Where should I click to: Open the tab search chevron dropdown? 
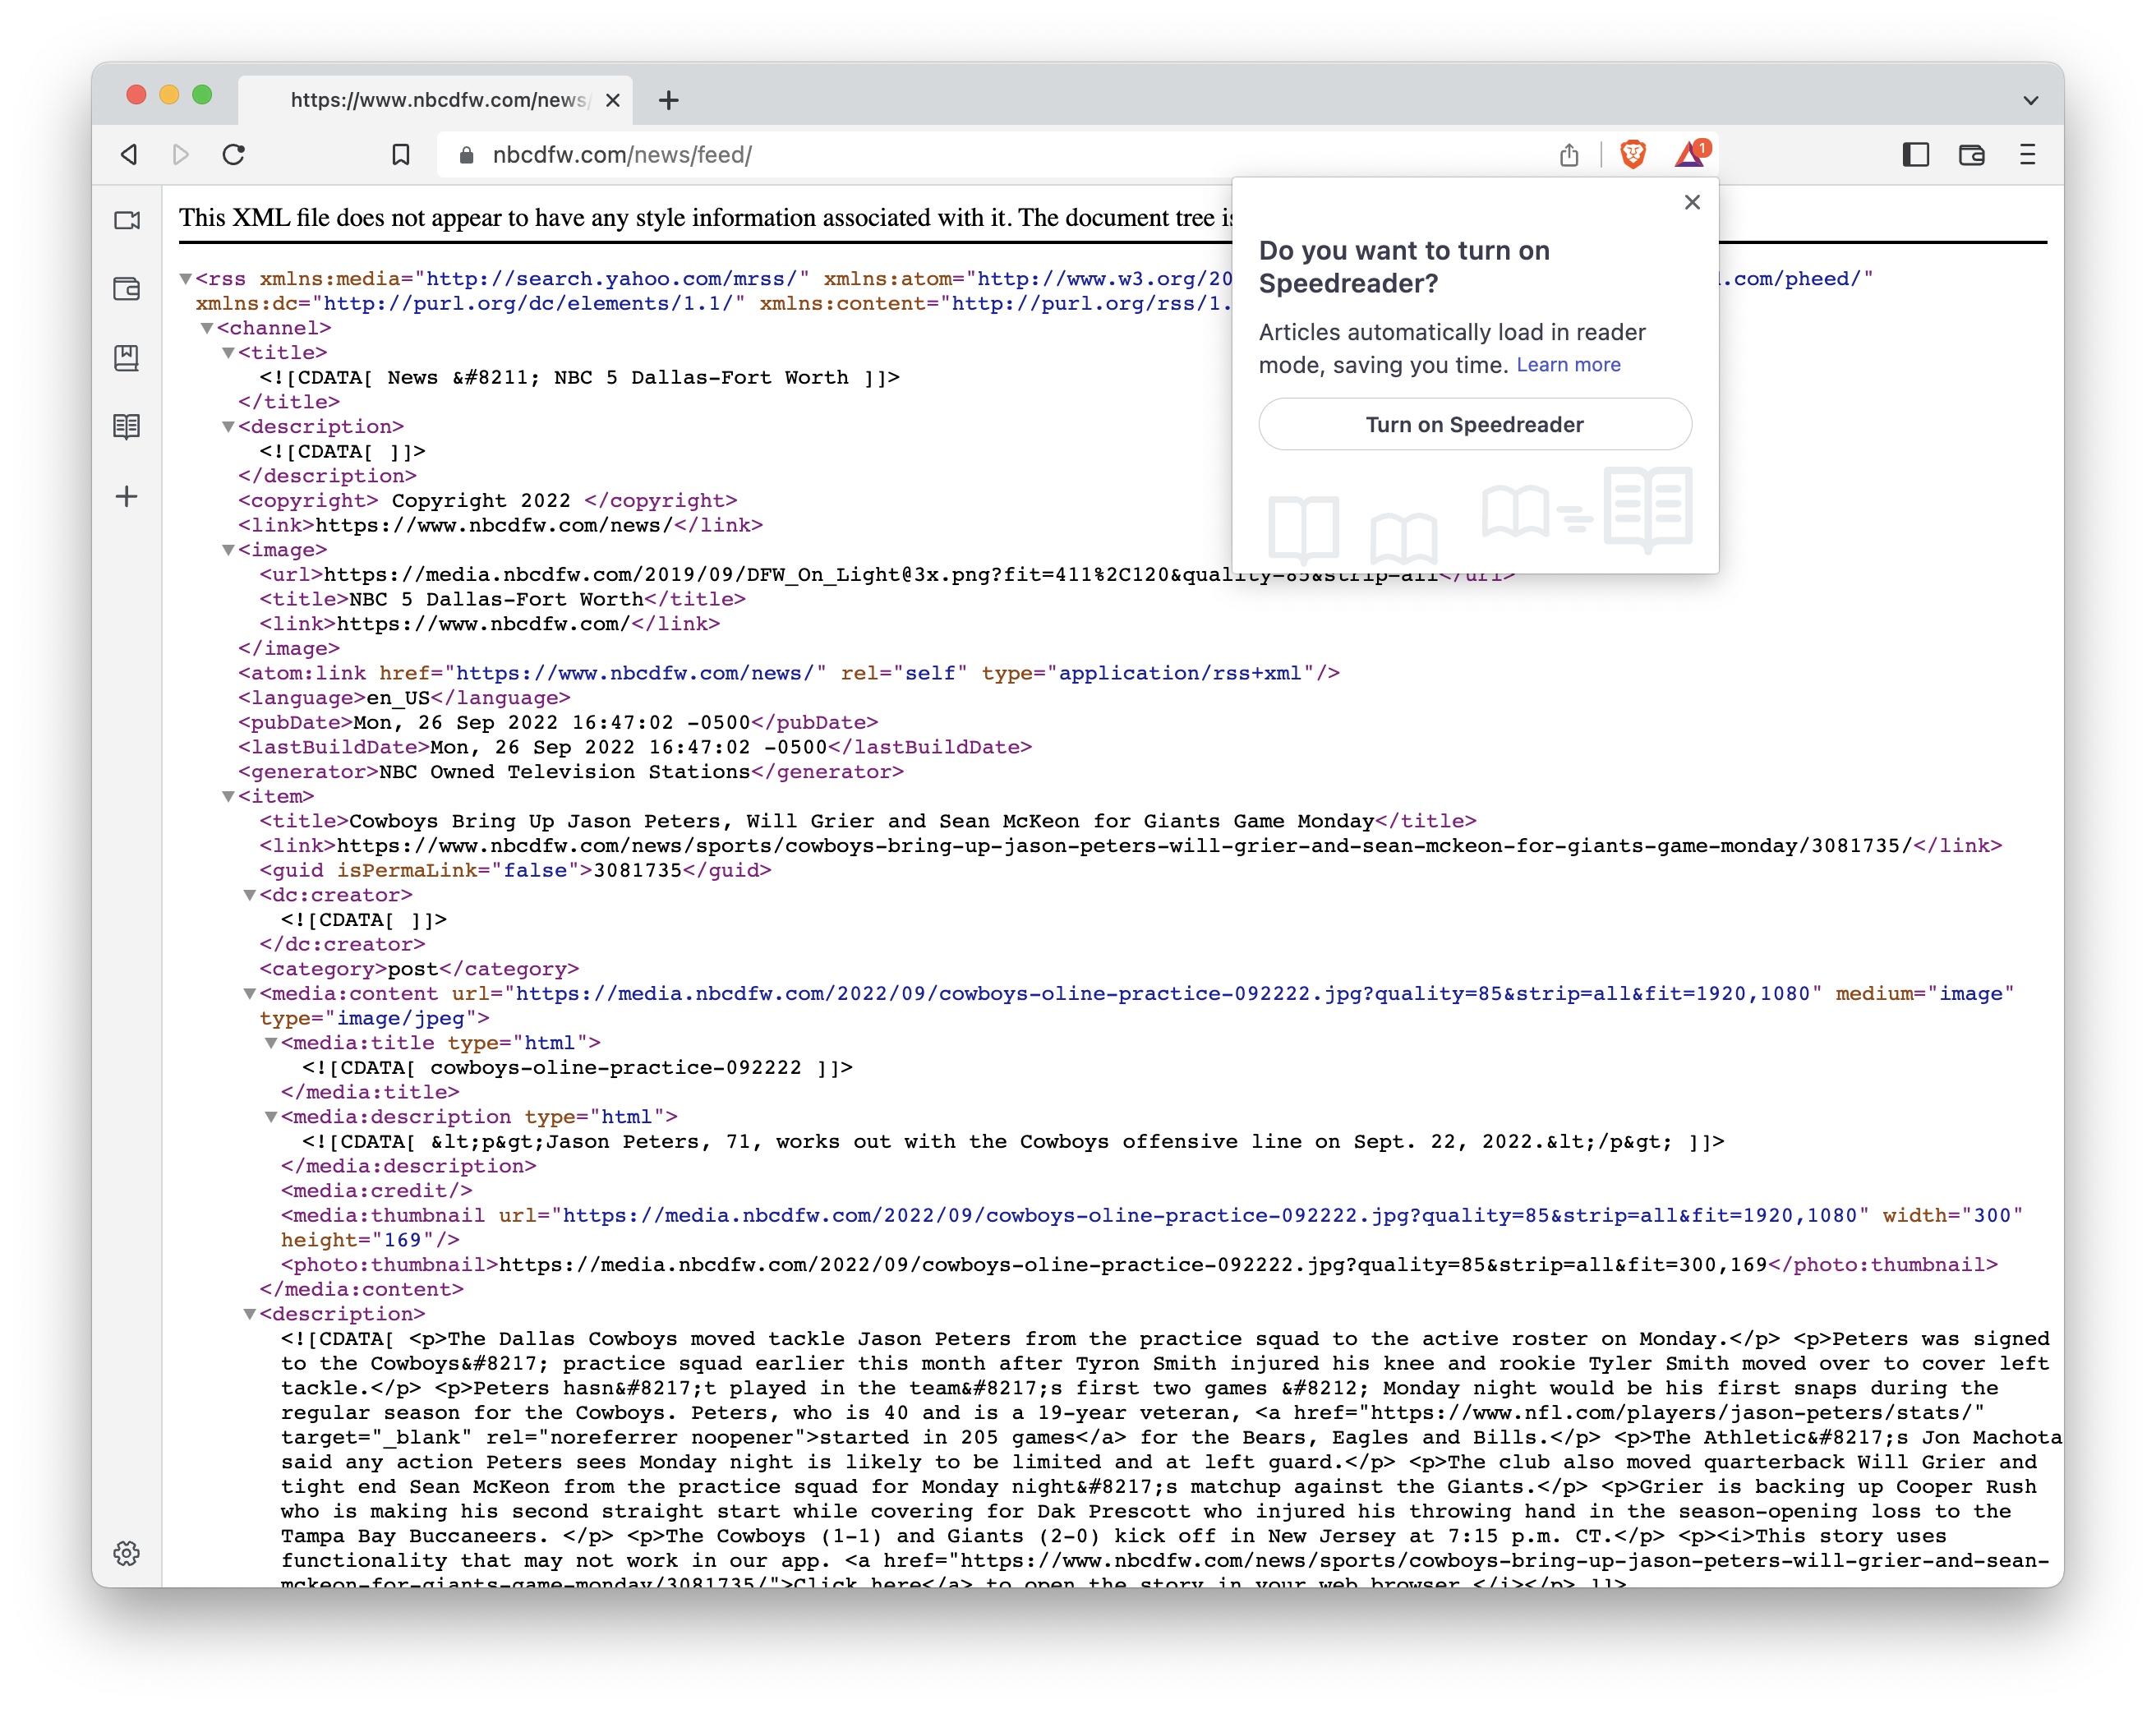pos(2030,100)
